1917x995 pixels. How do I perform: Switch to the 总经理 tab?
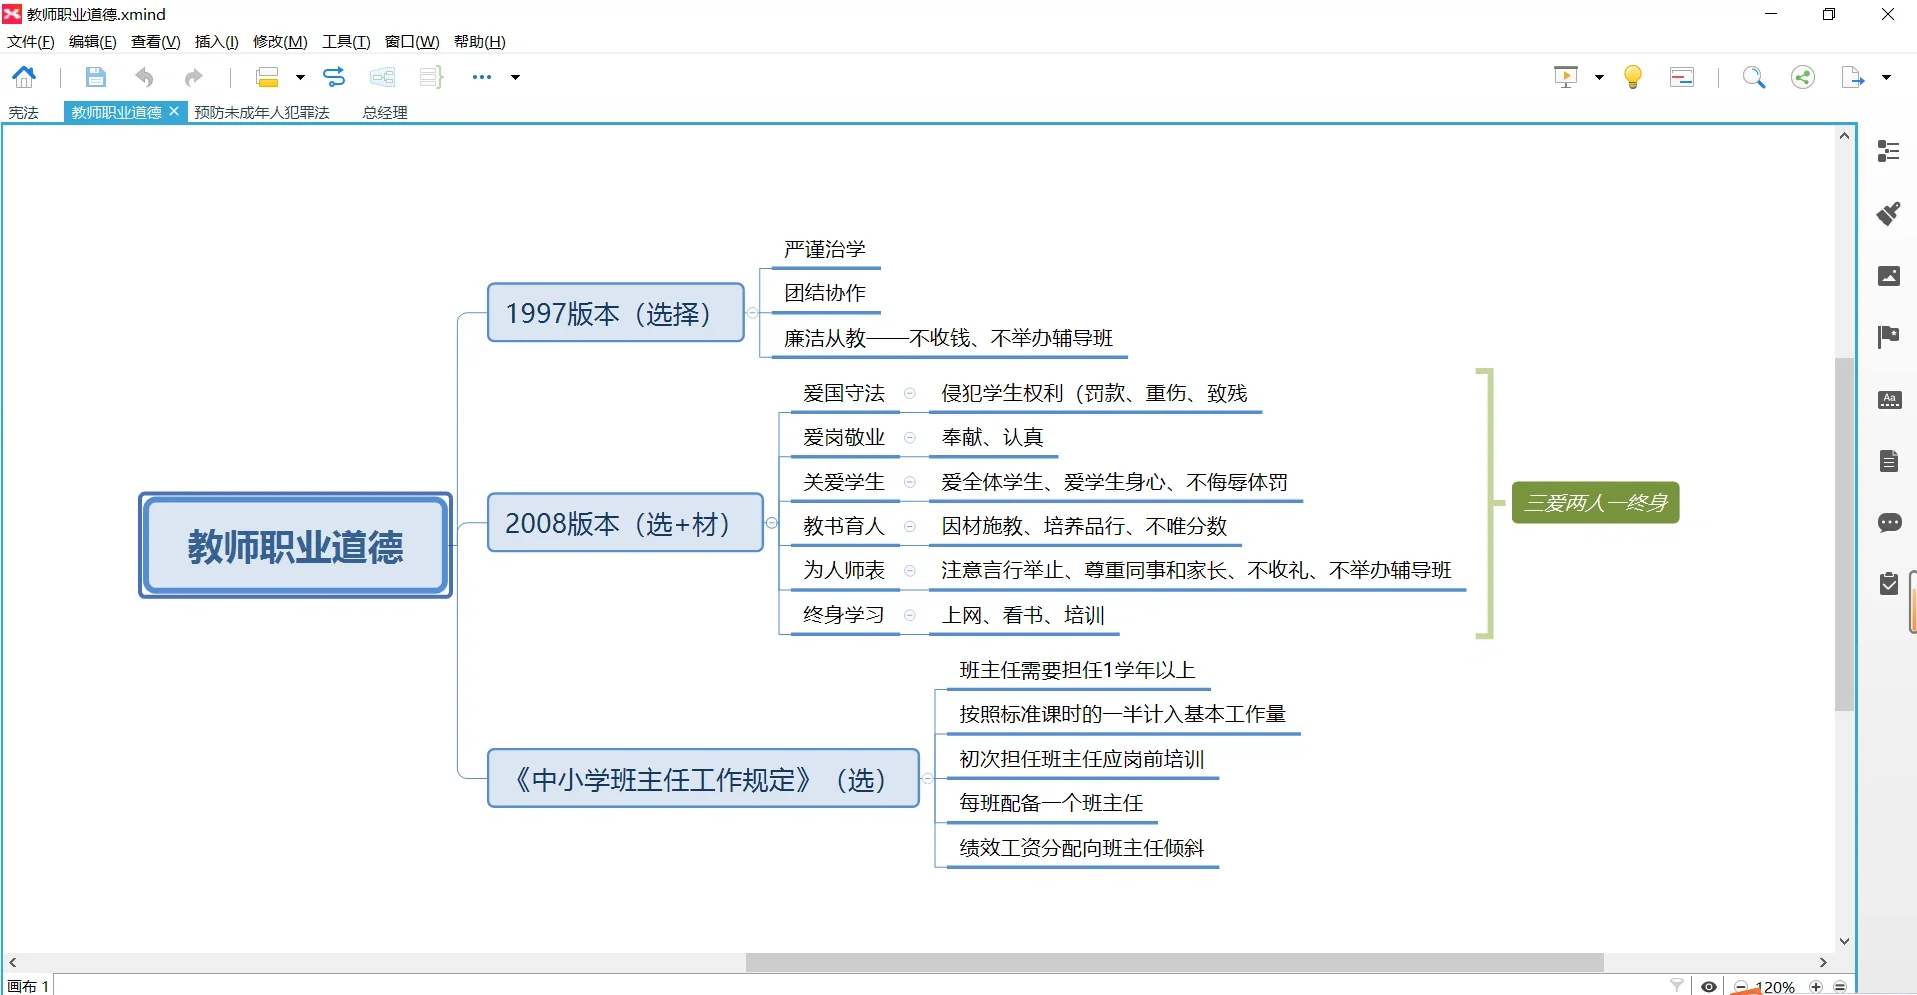coord(385,112)
